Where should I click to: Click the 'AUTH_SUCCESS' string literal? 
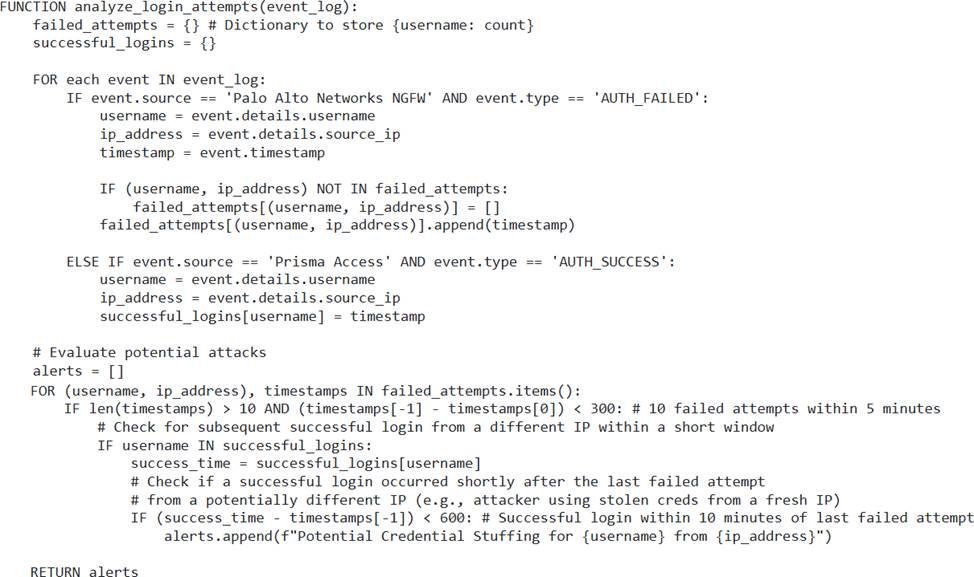[618, 262]
